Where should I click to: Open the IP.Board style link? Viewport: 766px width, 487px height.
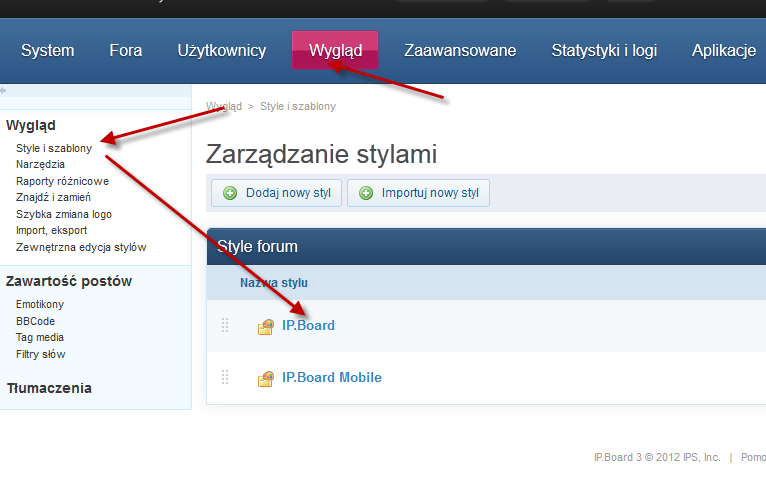point(308,326)
